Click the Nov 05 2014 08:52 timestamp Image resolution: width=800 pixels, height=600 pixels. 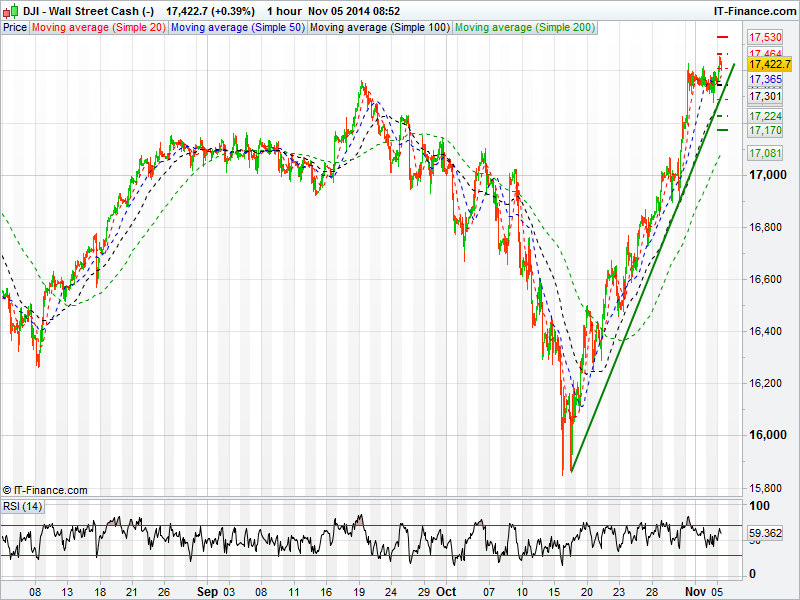pyautogui.click(x=354, y=11)
